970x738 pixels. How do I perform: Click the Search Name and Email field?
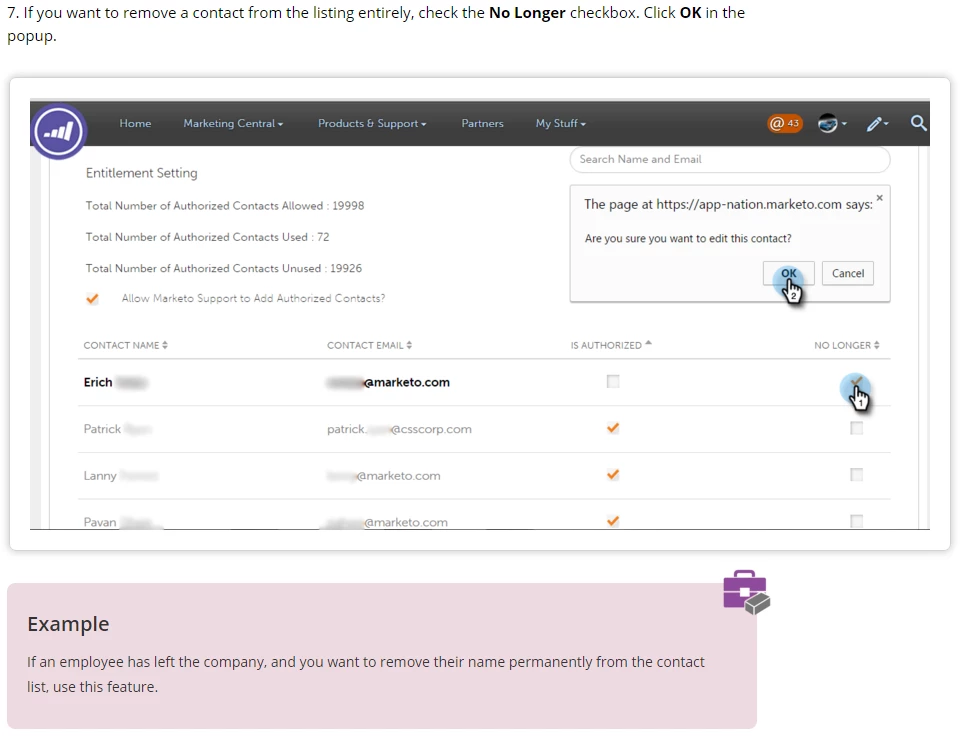click(729, 160)
